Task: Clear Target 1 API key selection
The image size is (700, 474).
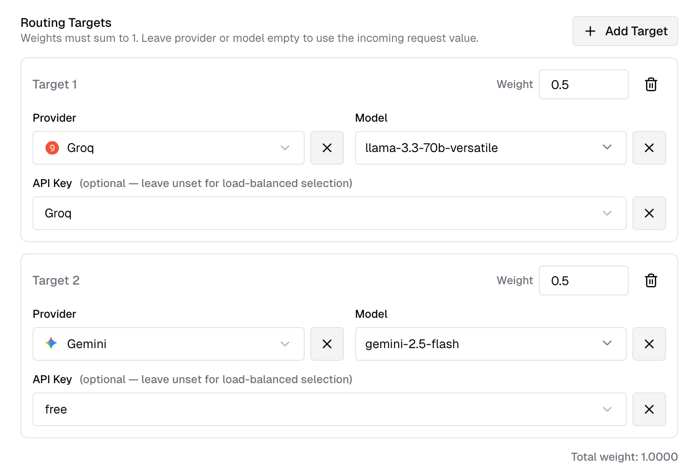Action: (649, 213)
